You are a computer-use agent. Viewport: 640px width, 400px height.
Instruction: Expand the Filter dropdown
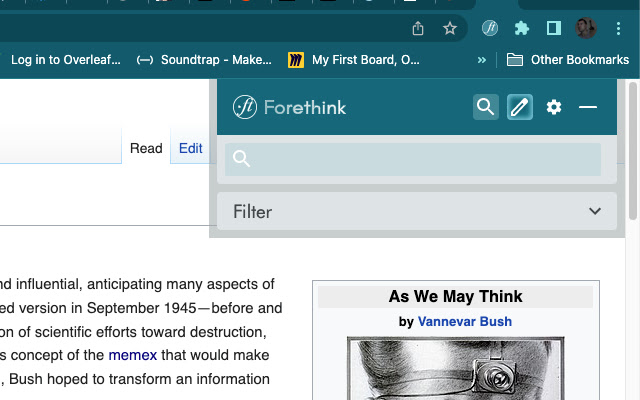point(417,211)
